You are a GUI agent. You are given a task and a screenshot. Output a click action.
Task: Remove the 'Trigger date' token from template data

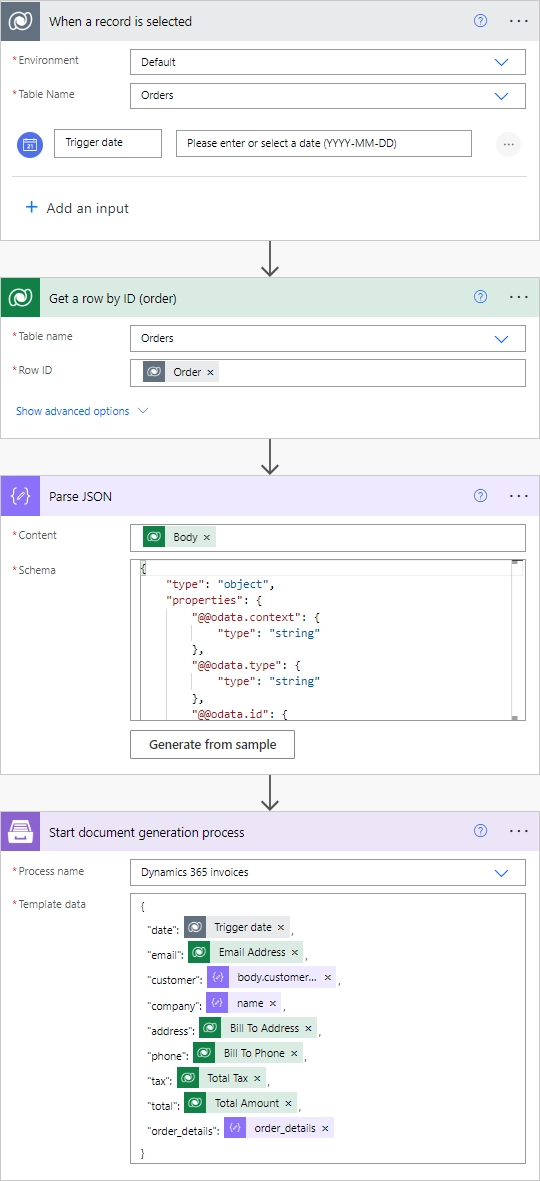point(281,927)
